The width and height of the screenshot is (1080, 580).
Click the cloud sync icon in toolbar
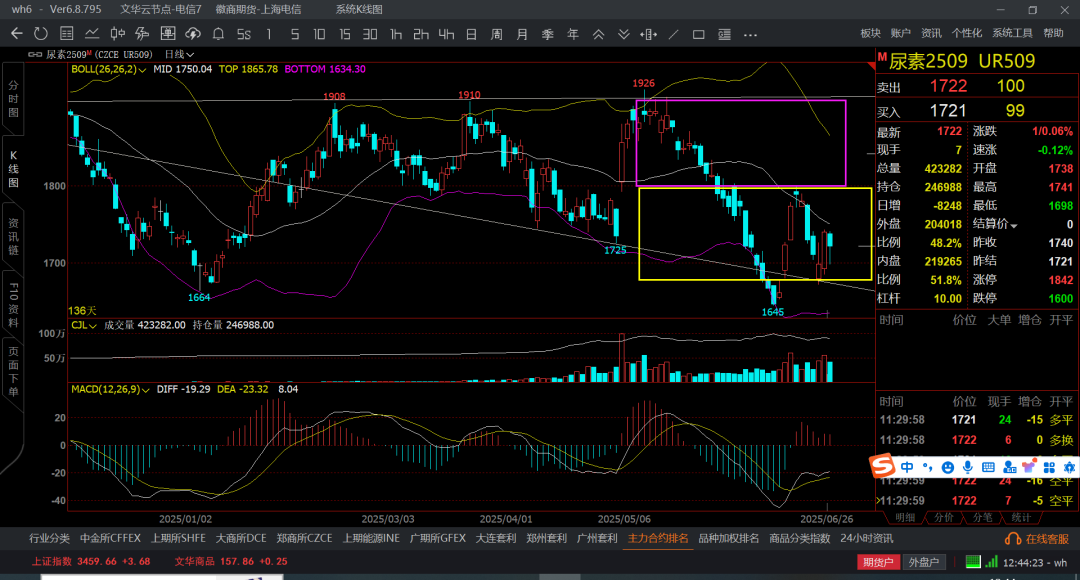193,34
